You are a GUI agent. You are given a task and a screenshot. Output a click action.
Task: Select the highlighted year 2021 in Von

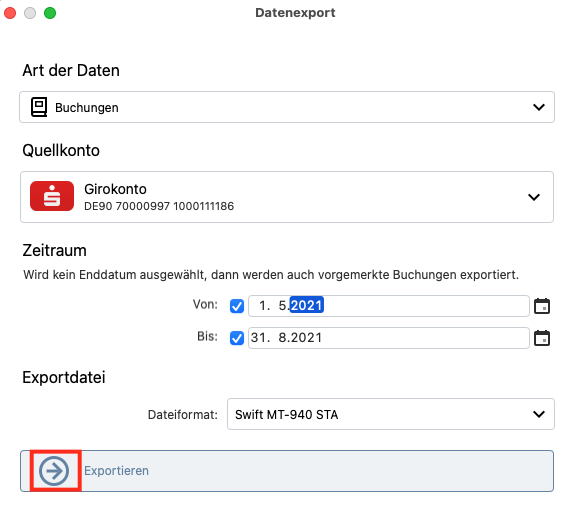point(307,305)
